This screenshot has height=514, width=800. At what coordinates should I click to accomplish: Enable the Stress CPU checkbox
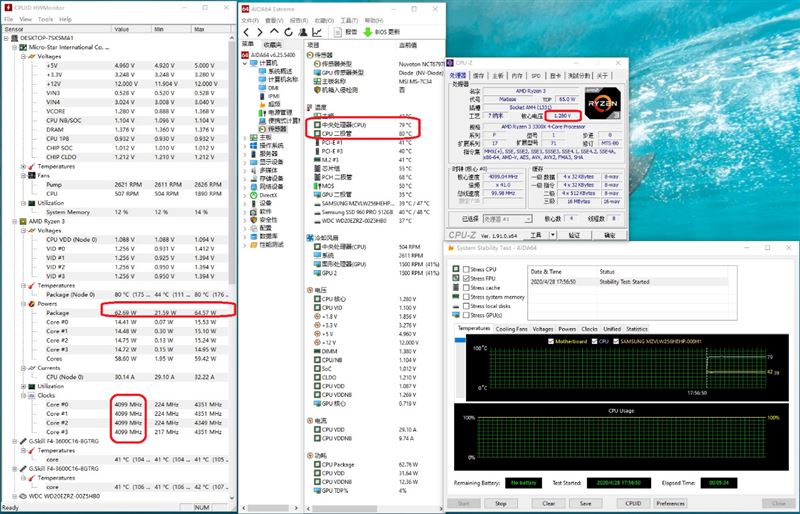466,269
